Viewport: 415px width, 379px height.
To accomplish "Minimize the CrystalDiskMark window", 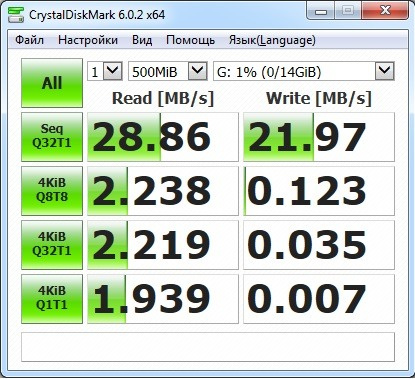I will [321, 12].
